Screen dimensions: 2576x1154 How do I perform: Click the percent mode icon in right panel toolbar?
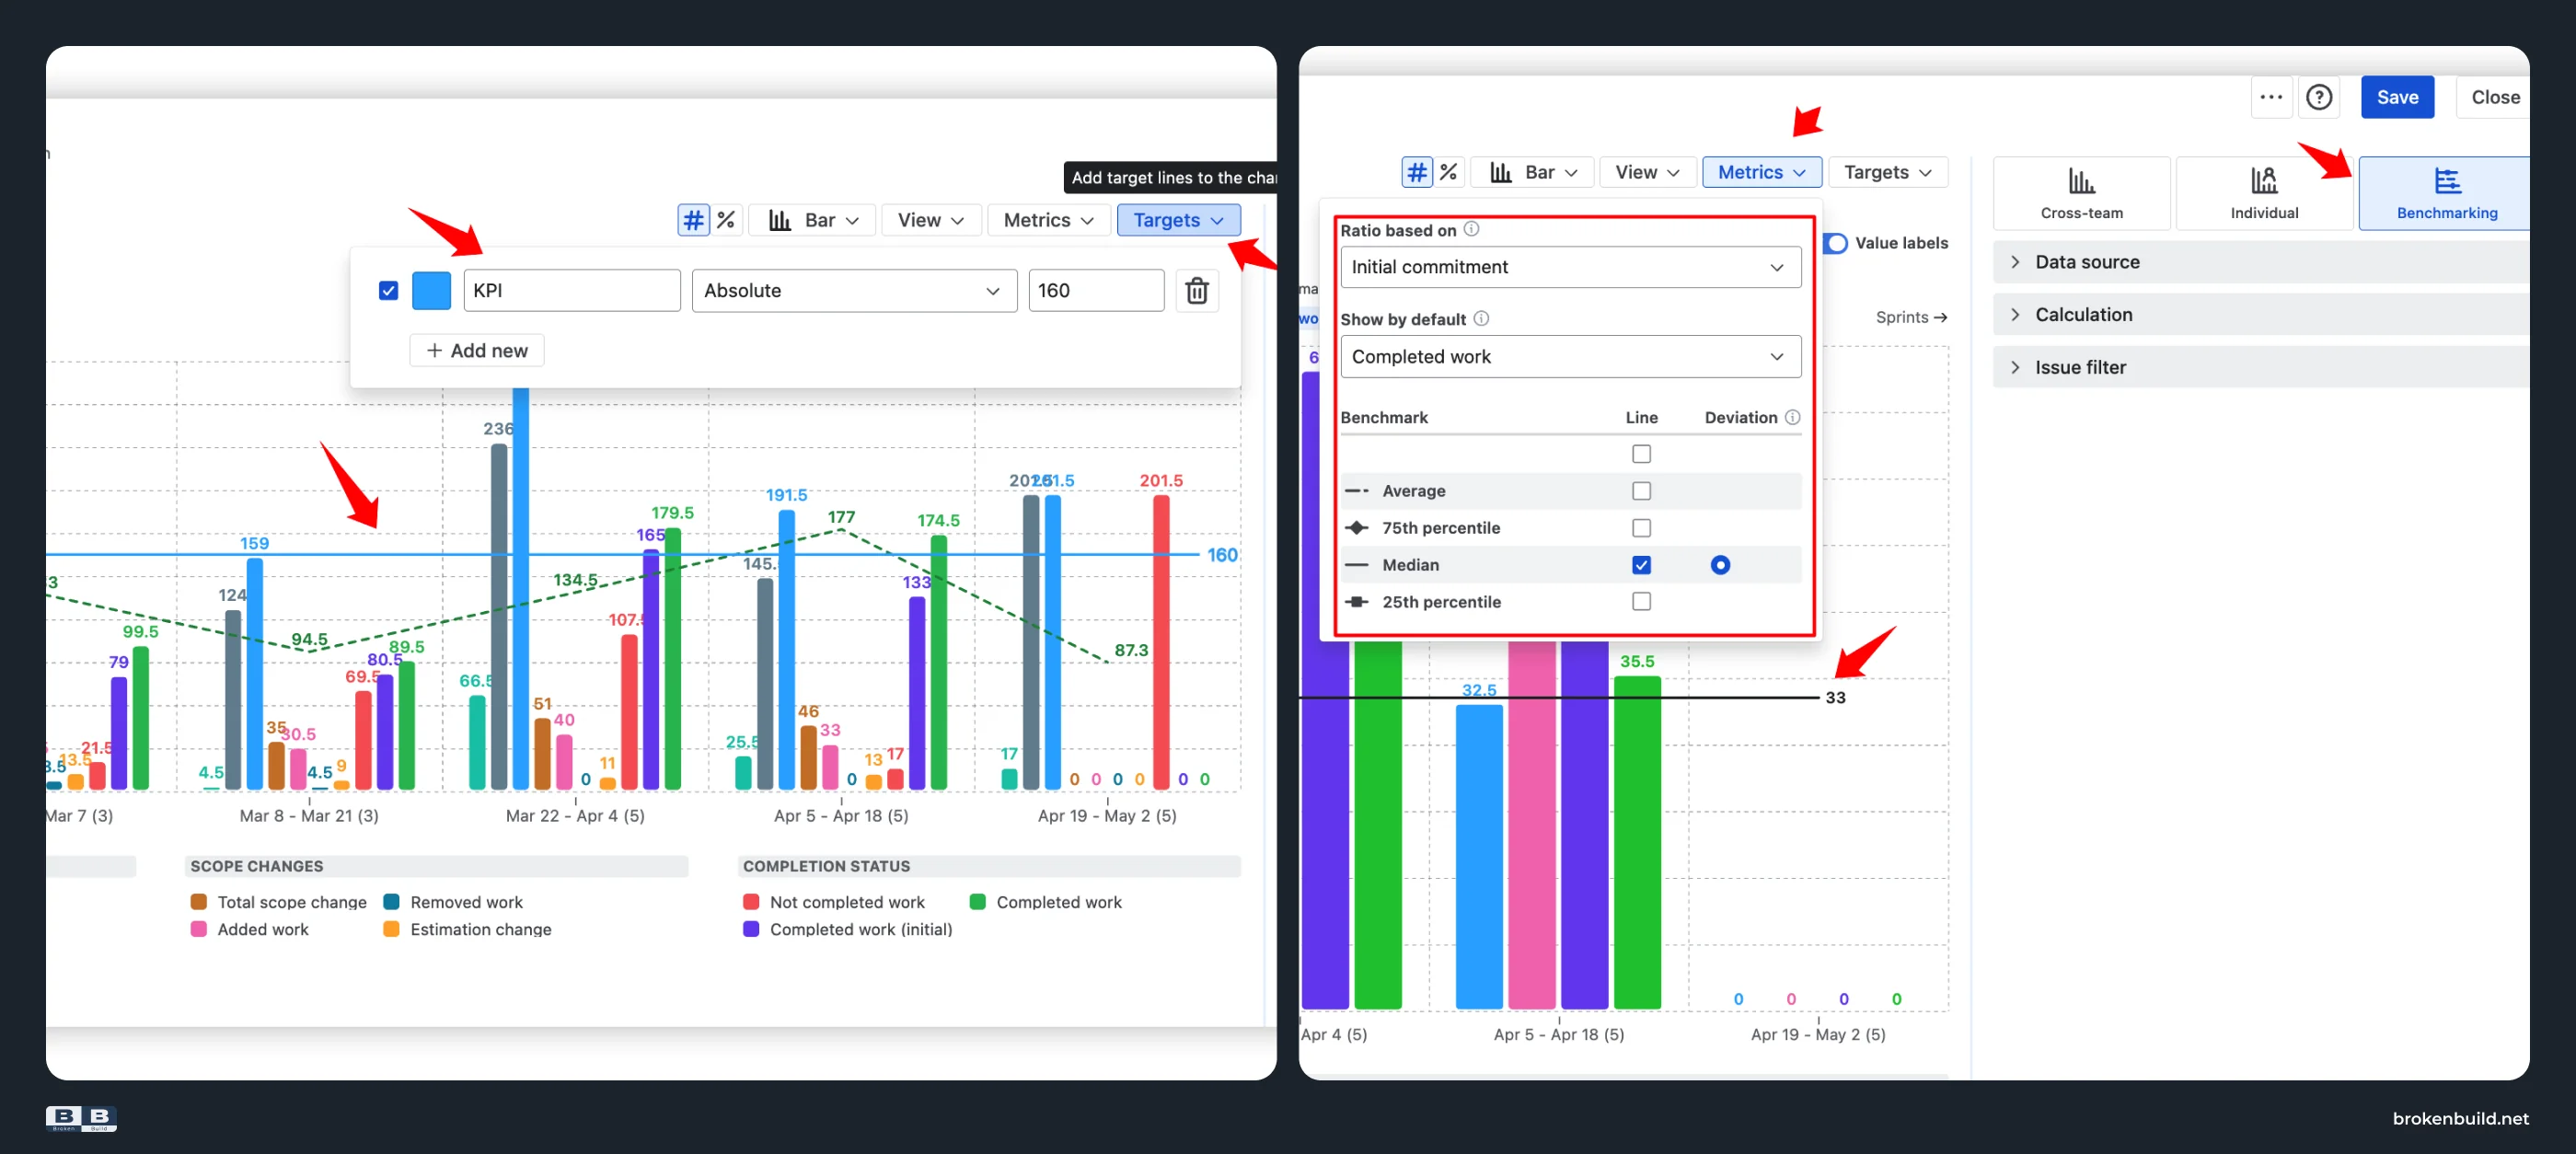click(x=1448, y=172)
